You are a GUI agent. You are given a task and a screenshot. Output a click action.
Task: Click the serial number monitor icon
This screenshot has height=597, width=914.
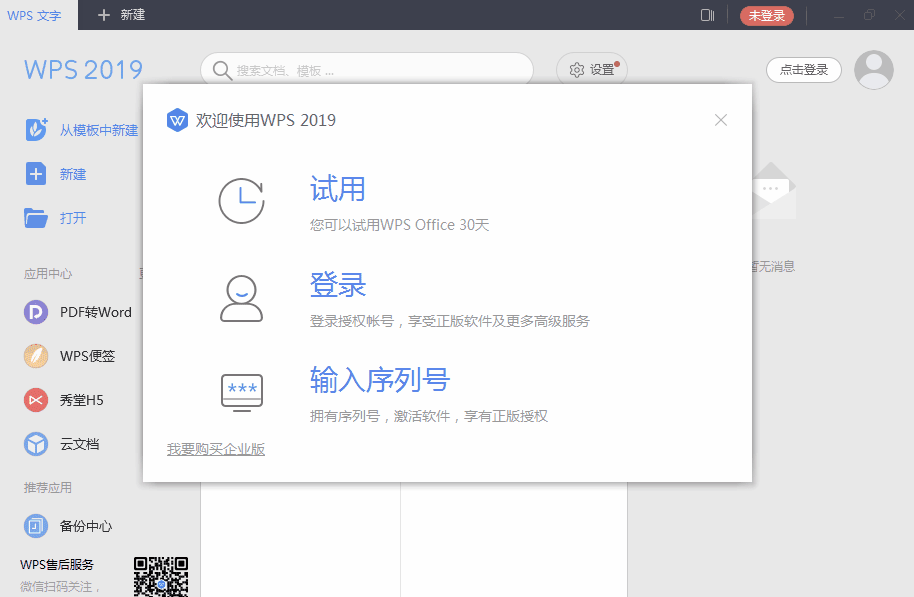[241, 392]
